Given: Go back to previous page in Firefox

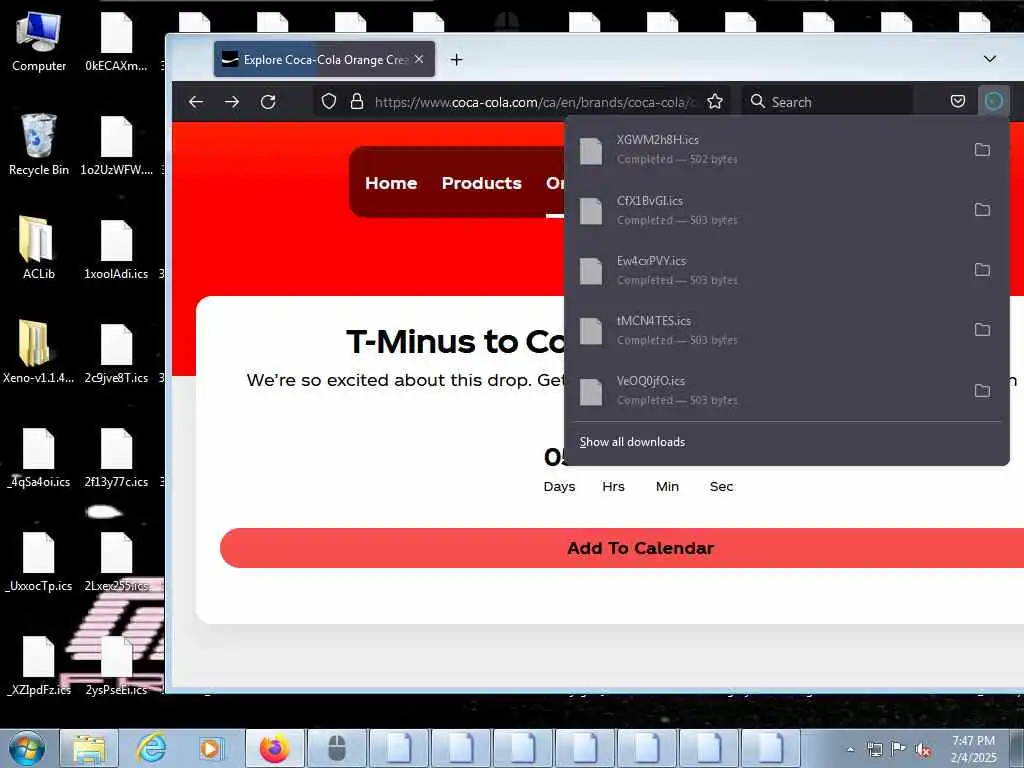Looking at the screenshot, I should coord(196,102).
